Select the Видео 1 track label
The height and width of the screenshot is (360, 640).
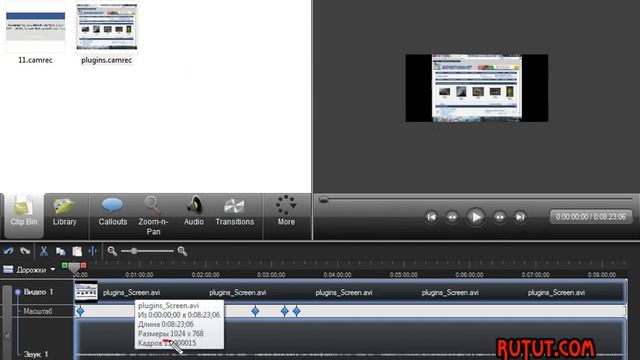(38, 292)
